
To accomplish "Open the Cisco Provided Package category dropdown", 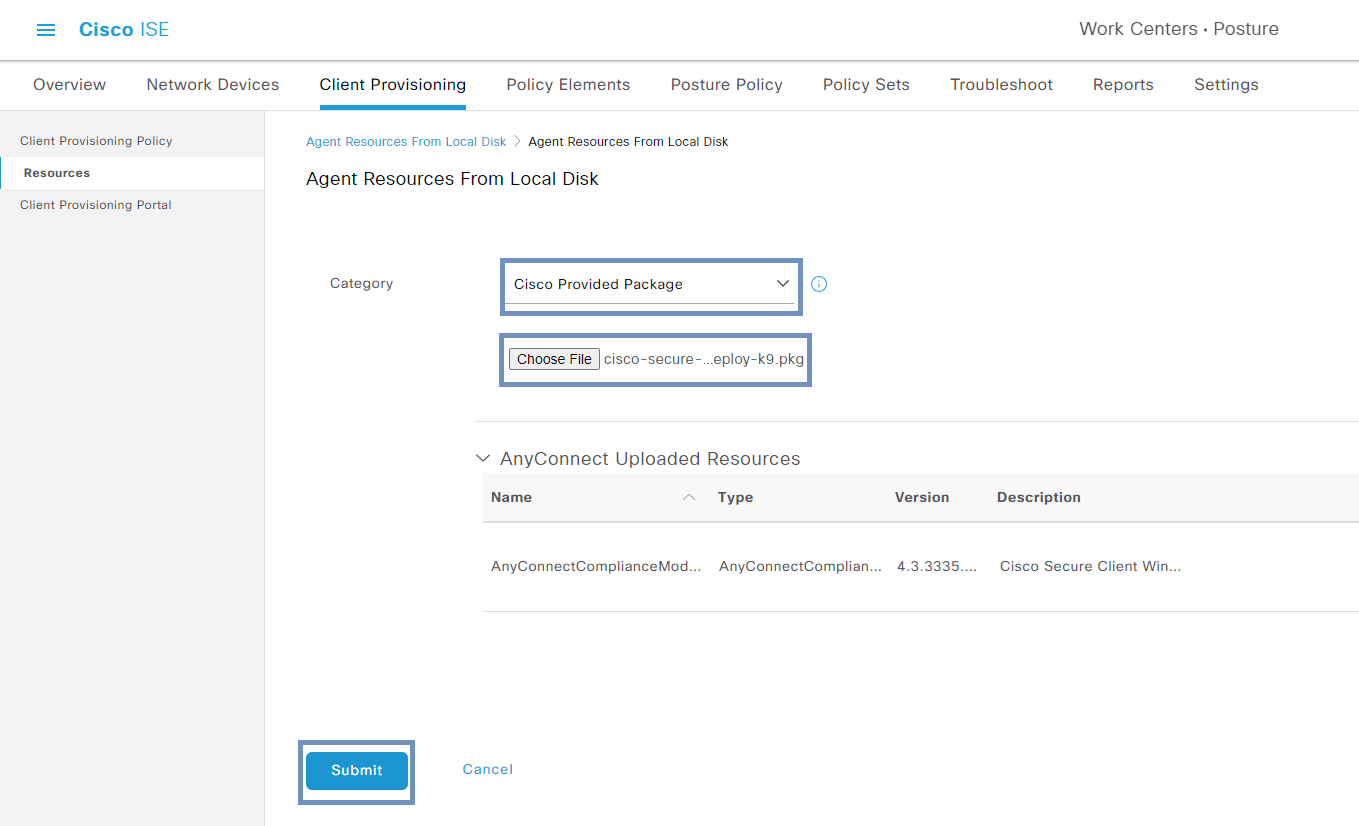I will [x=652, y=284].
